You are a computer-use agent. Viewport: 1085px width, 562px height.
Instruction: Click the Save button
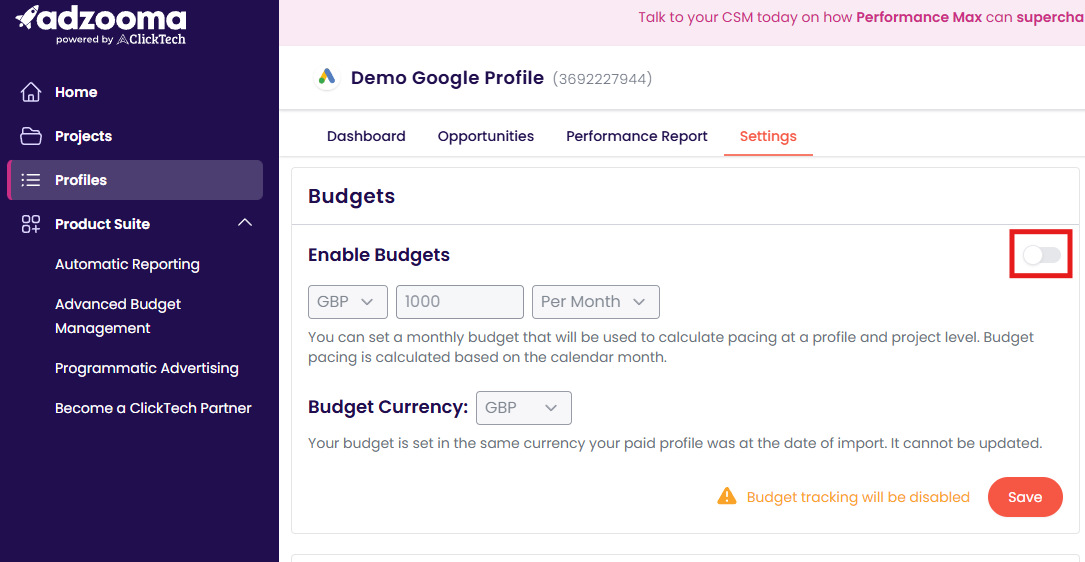(1025, 497)
